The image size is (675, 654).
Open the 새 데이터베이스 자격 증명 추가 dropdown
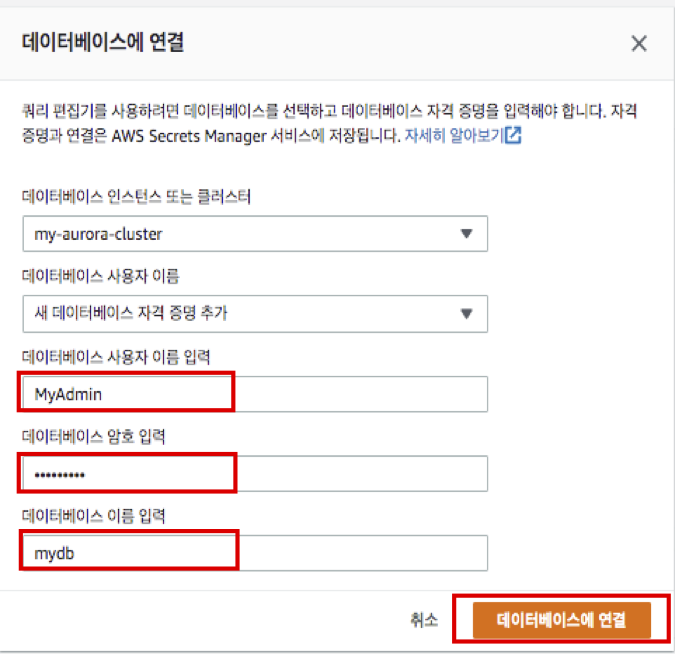pyautogui.click(x=255, y=313)
